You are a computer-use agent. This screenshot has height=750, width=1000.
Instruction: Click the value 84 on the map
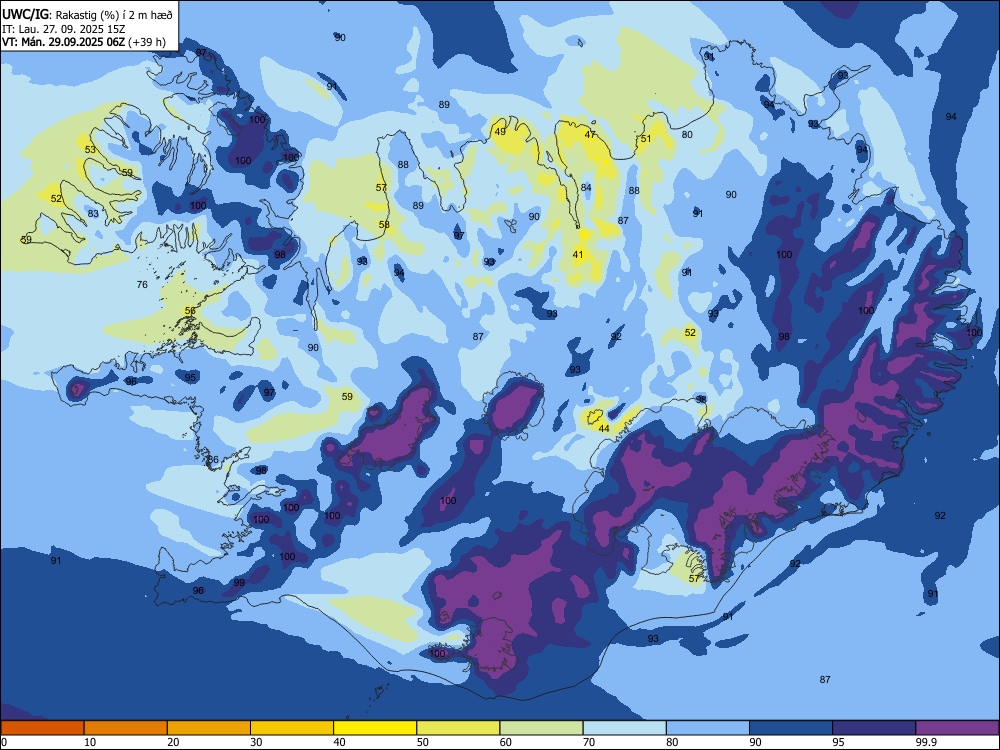pos(586,188)
